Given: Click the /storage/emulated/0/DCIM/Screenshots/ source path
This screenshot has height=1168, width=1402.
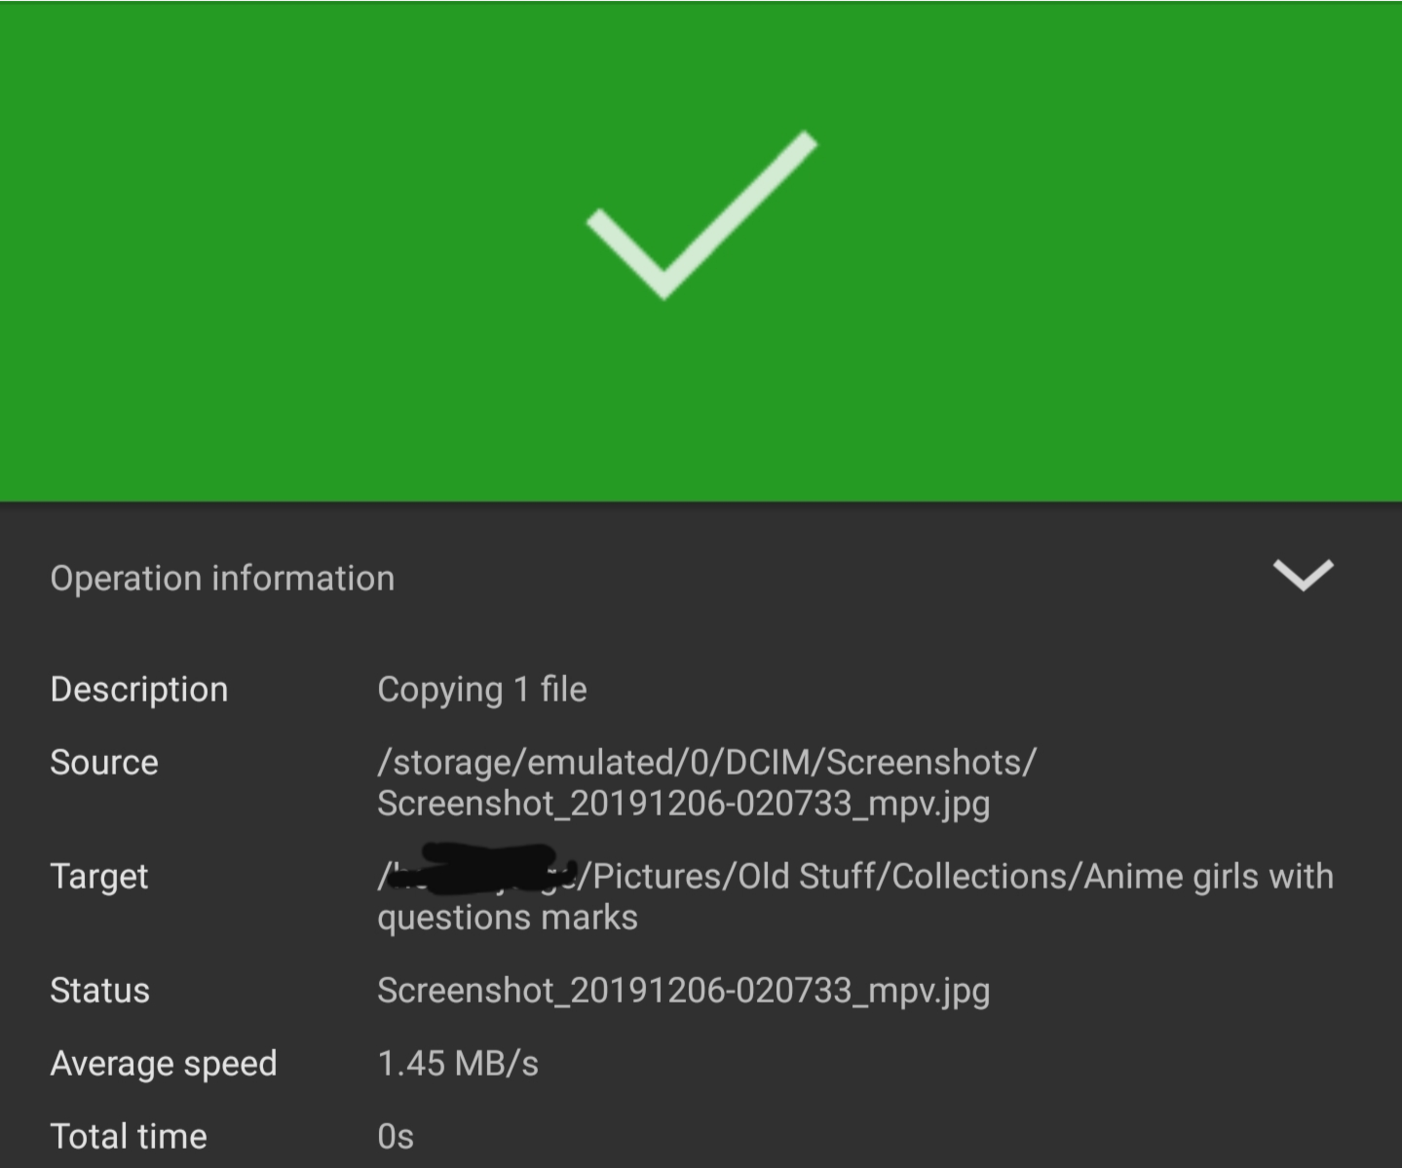Looking at the screenshot, I should point(706,762).
